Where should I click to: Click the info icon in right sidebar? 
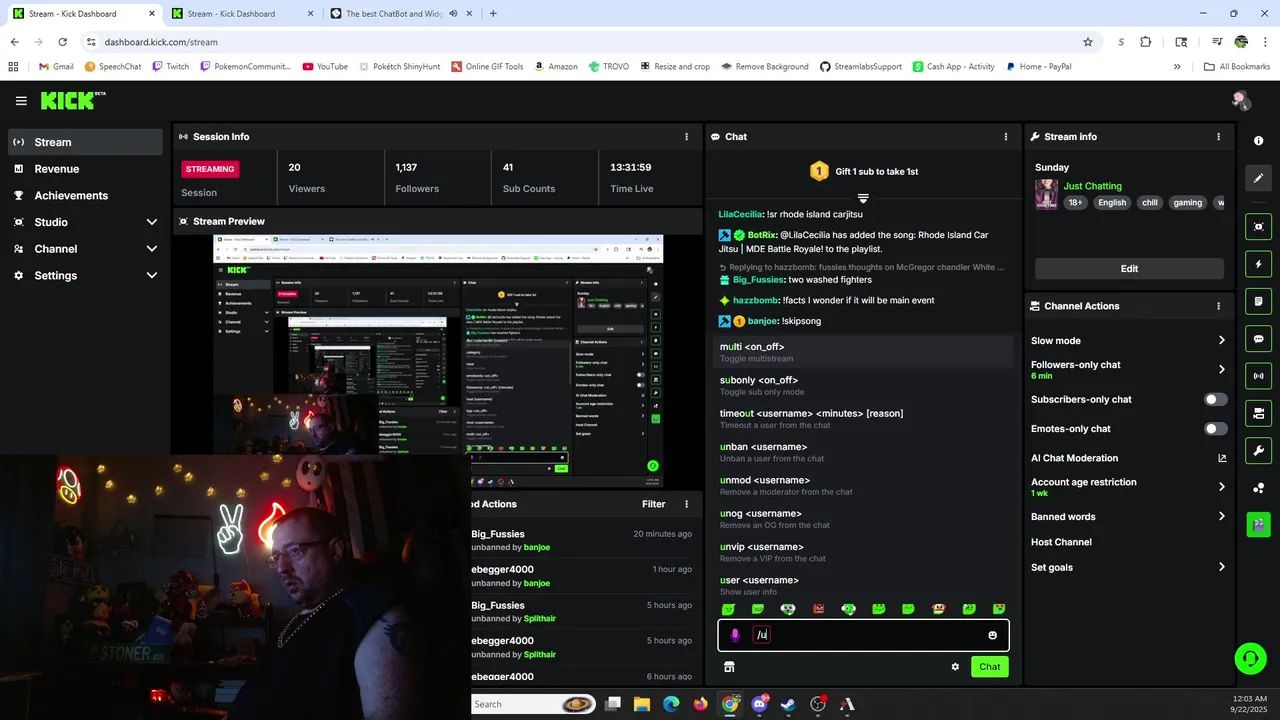tap(1259, 141)
